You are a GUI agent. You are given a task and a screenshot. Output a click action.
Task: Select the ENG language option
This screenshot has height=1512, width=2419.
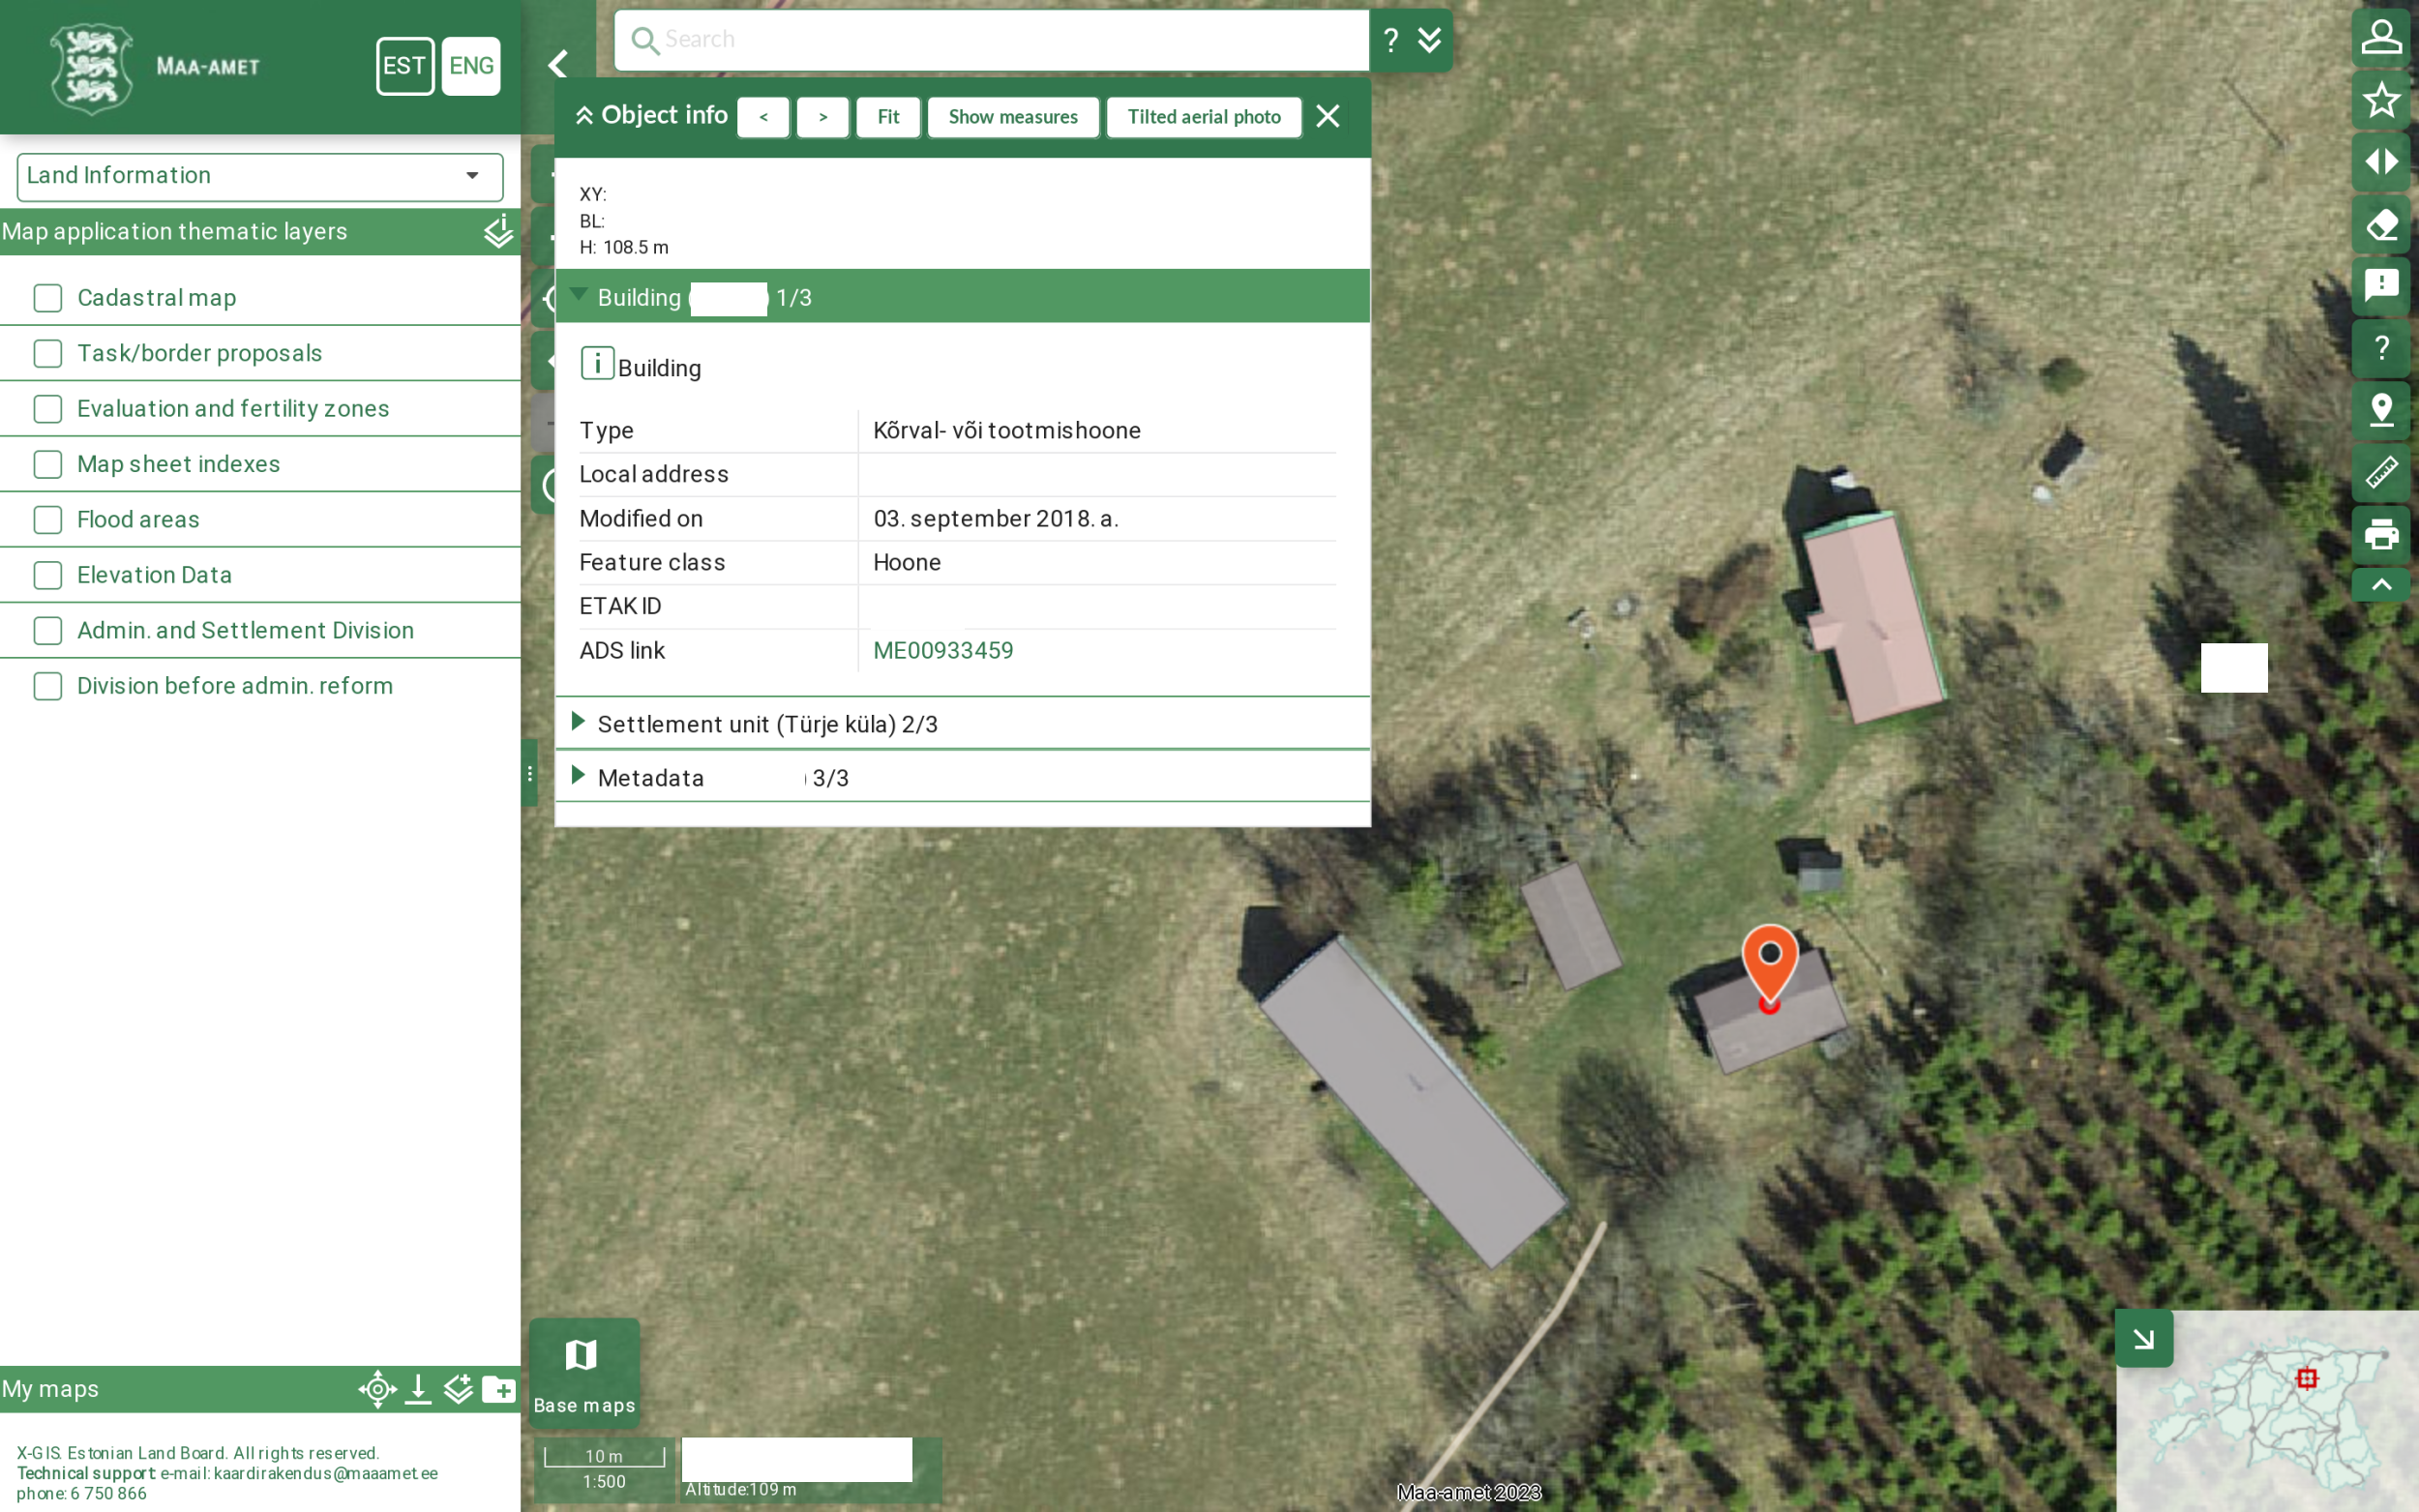(471, 66)
